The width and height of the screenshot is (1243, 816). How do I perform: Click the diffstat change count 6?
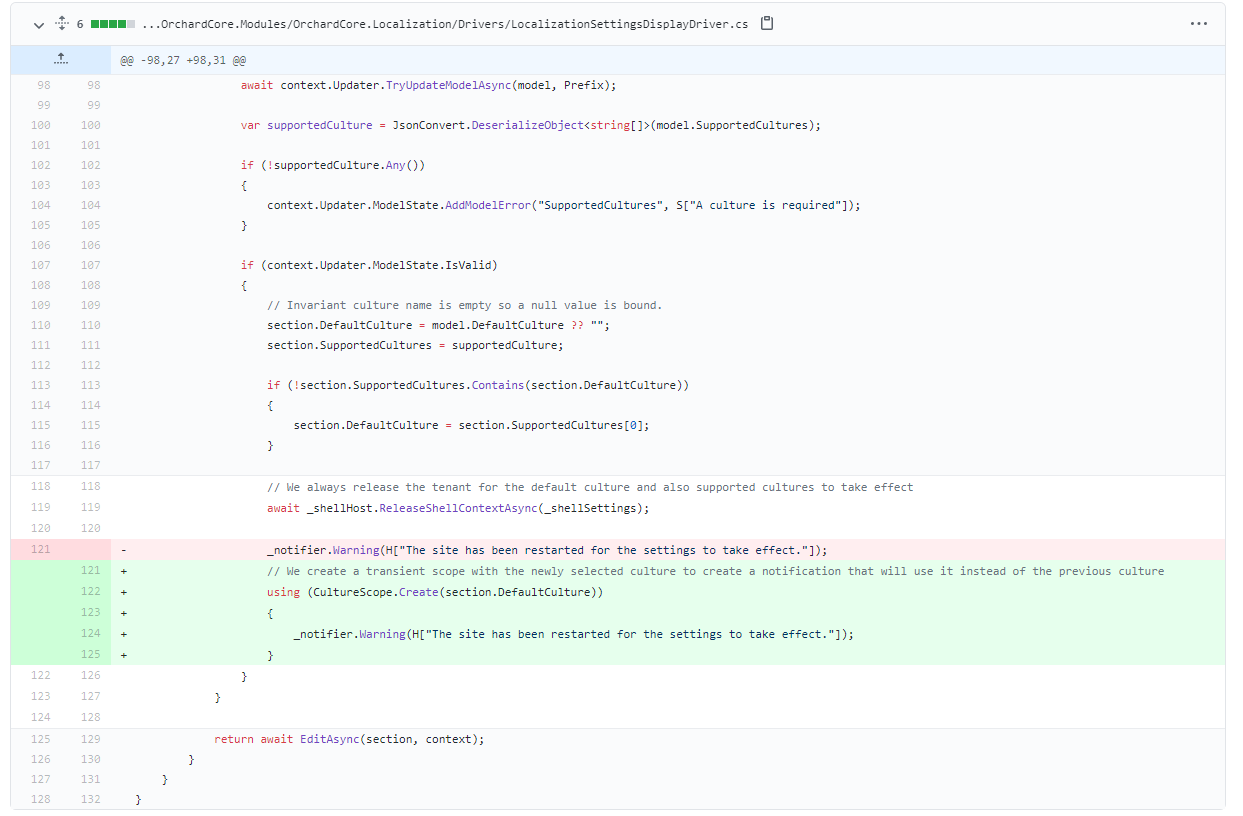tap(80, 24)
